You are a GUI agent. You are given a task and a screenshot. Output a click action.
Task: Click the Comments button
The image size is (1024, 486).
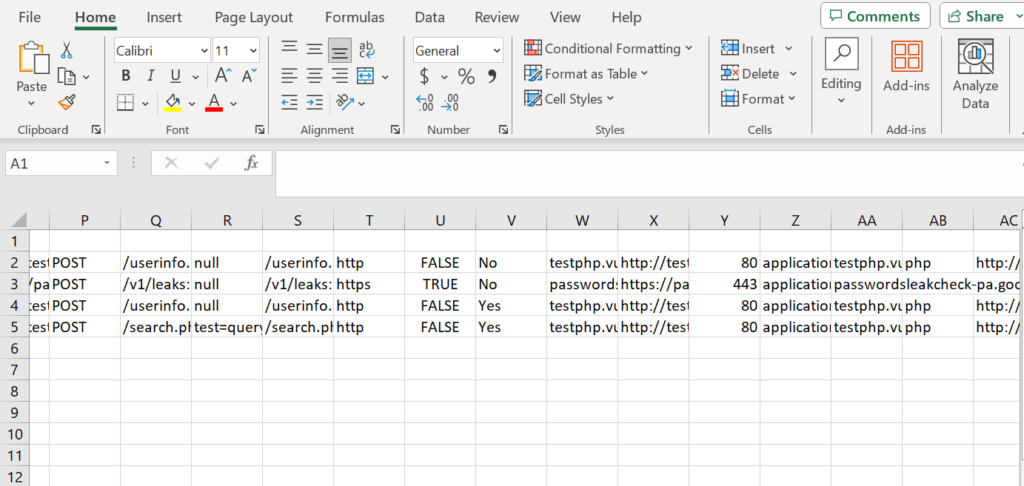pos(875,16)
